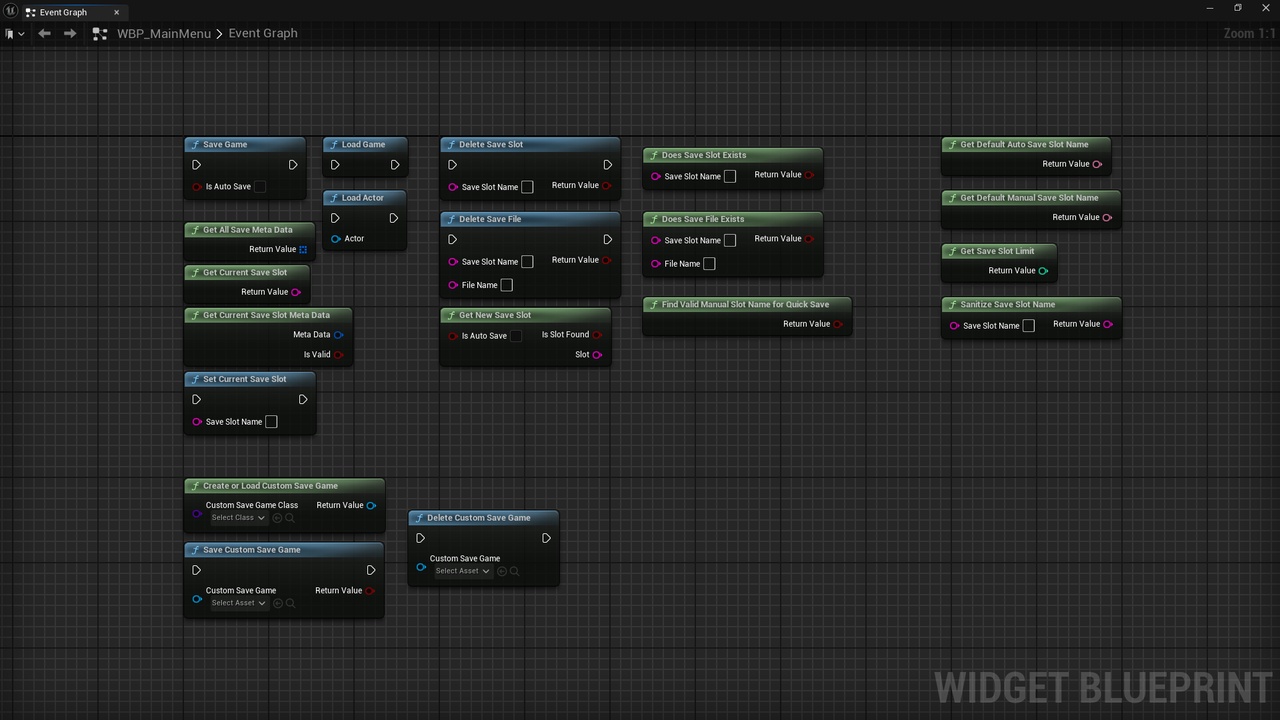Screen dimensions: 1280x720
Task: Open Select Class dropdown on Create or Load node
Action: pos(237,518)
